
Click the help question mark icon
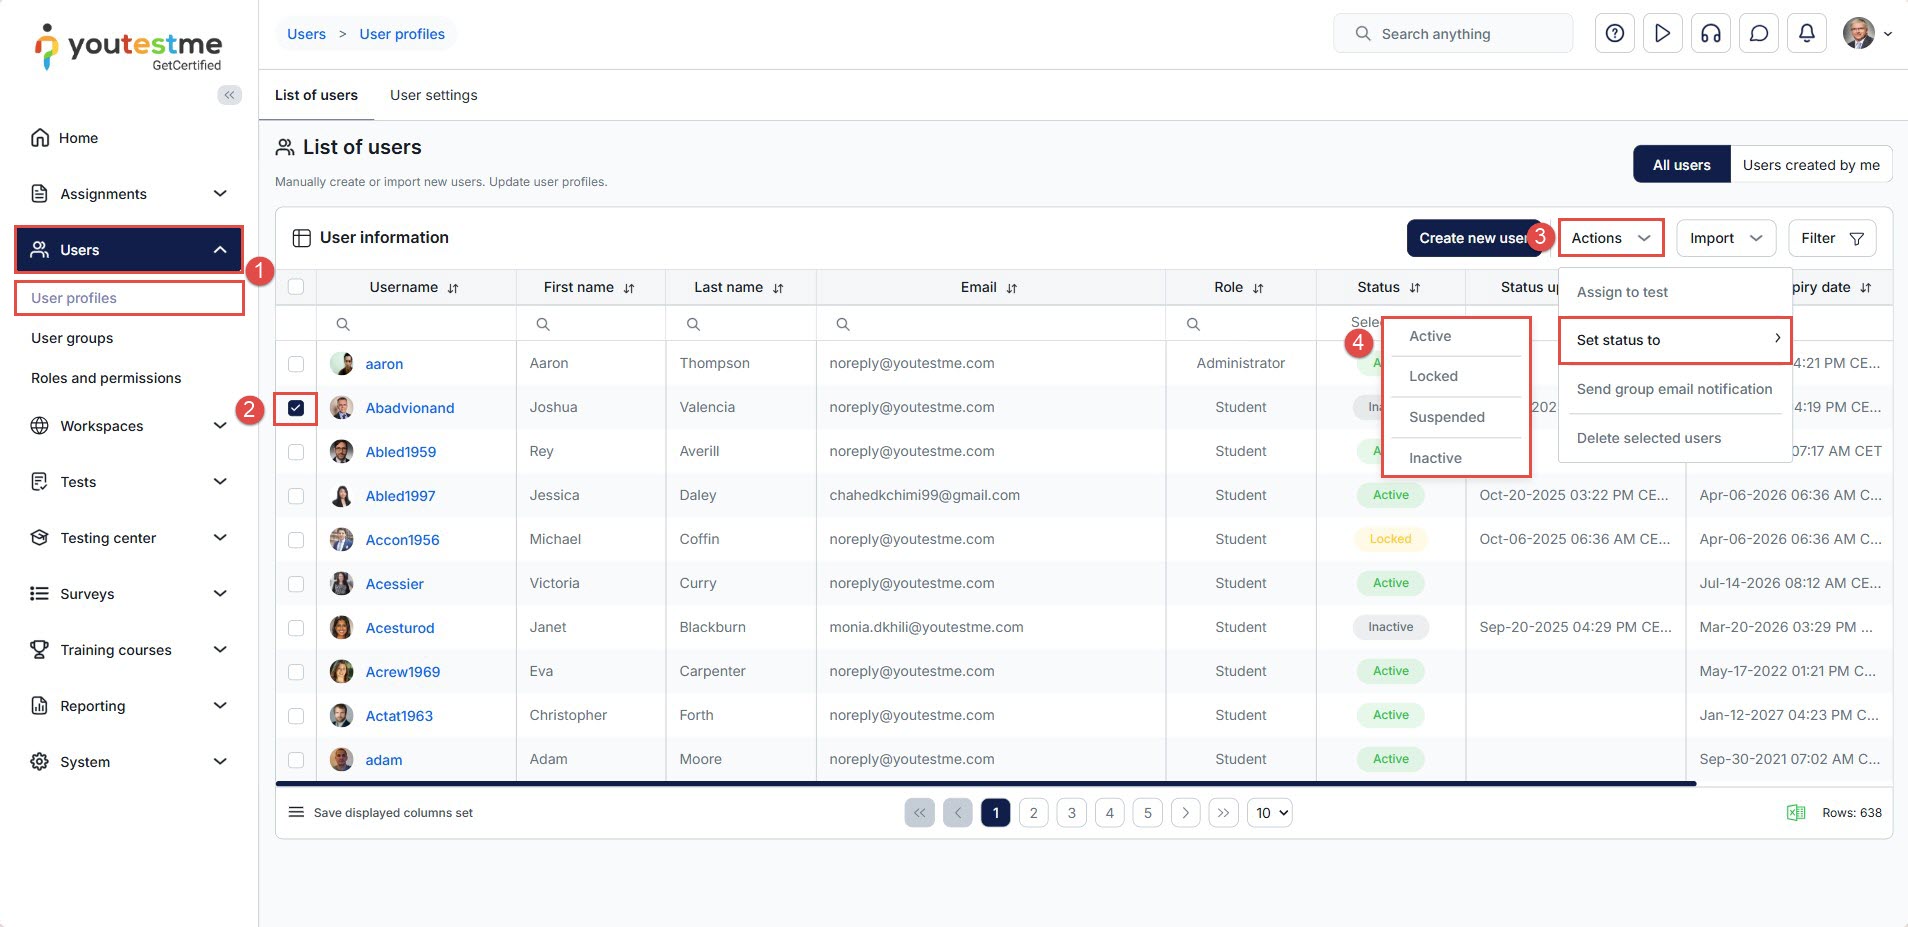(1614, 33)
